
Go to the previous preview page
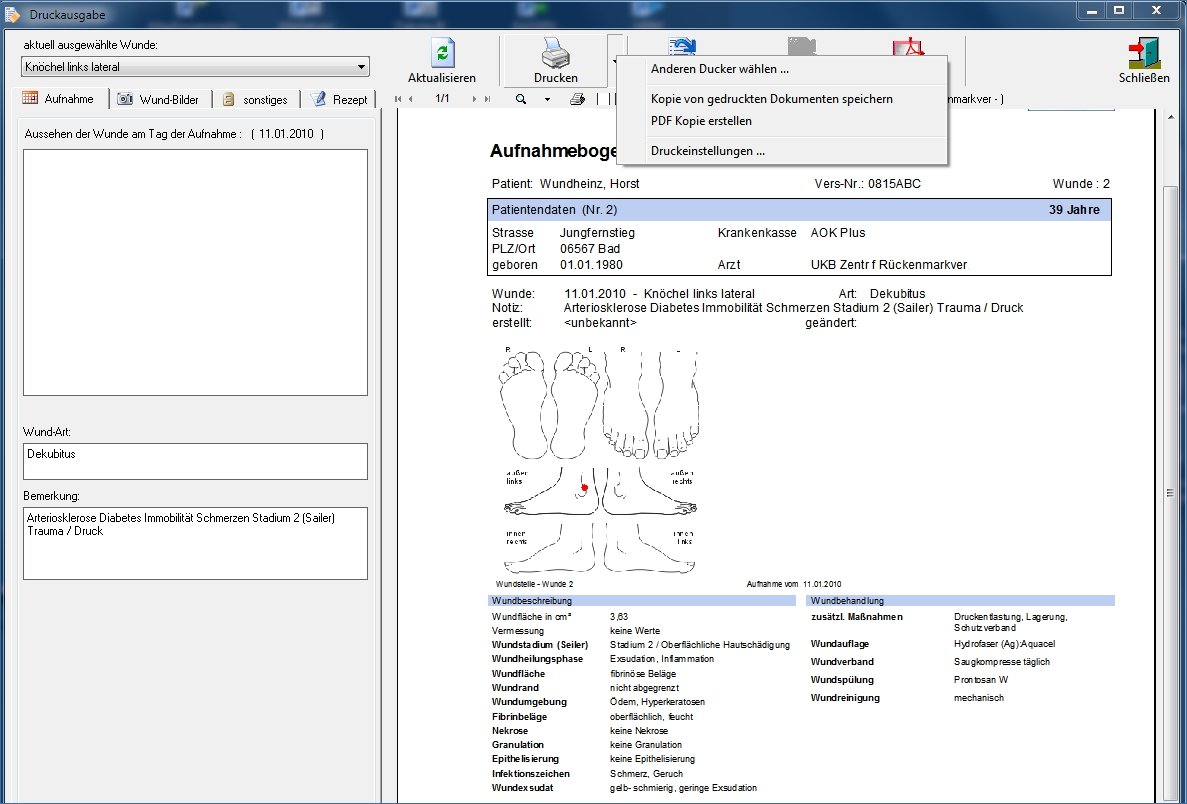411,99
